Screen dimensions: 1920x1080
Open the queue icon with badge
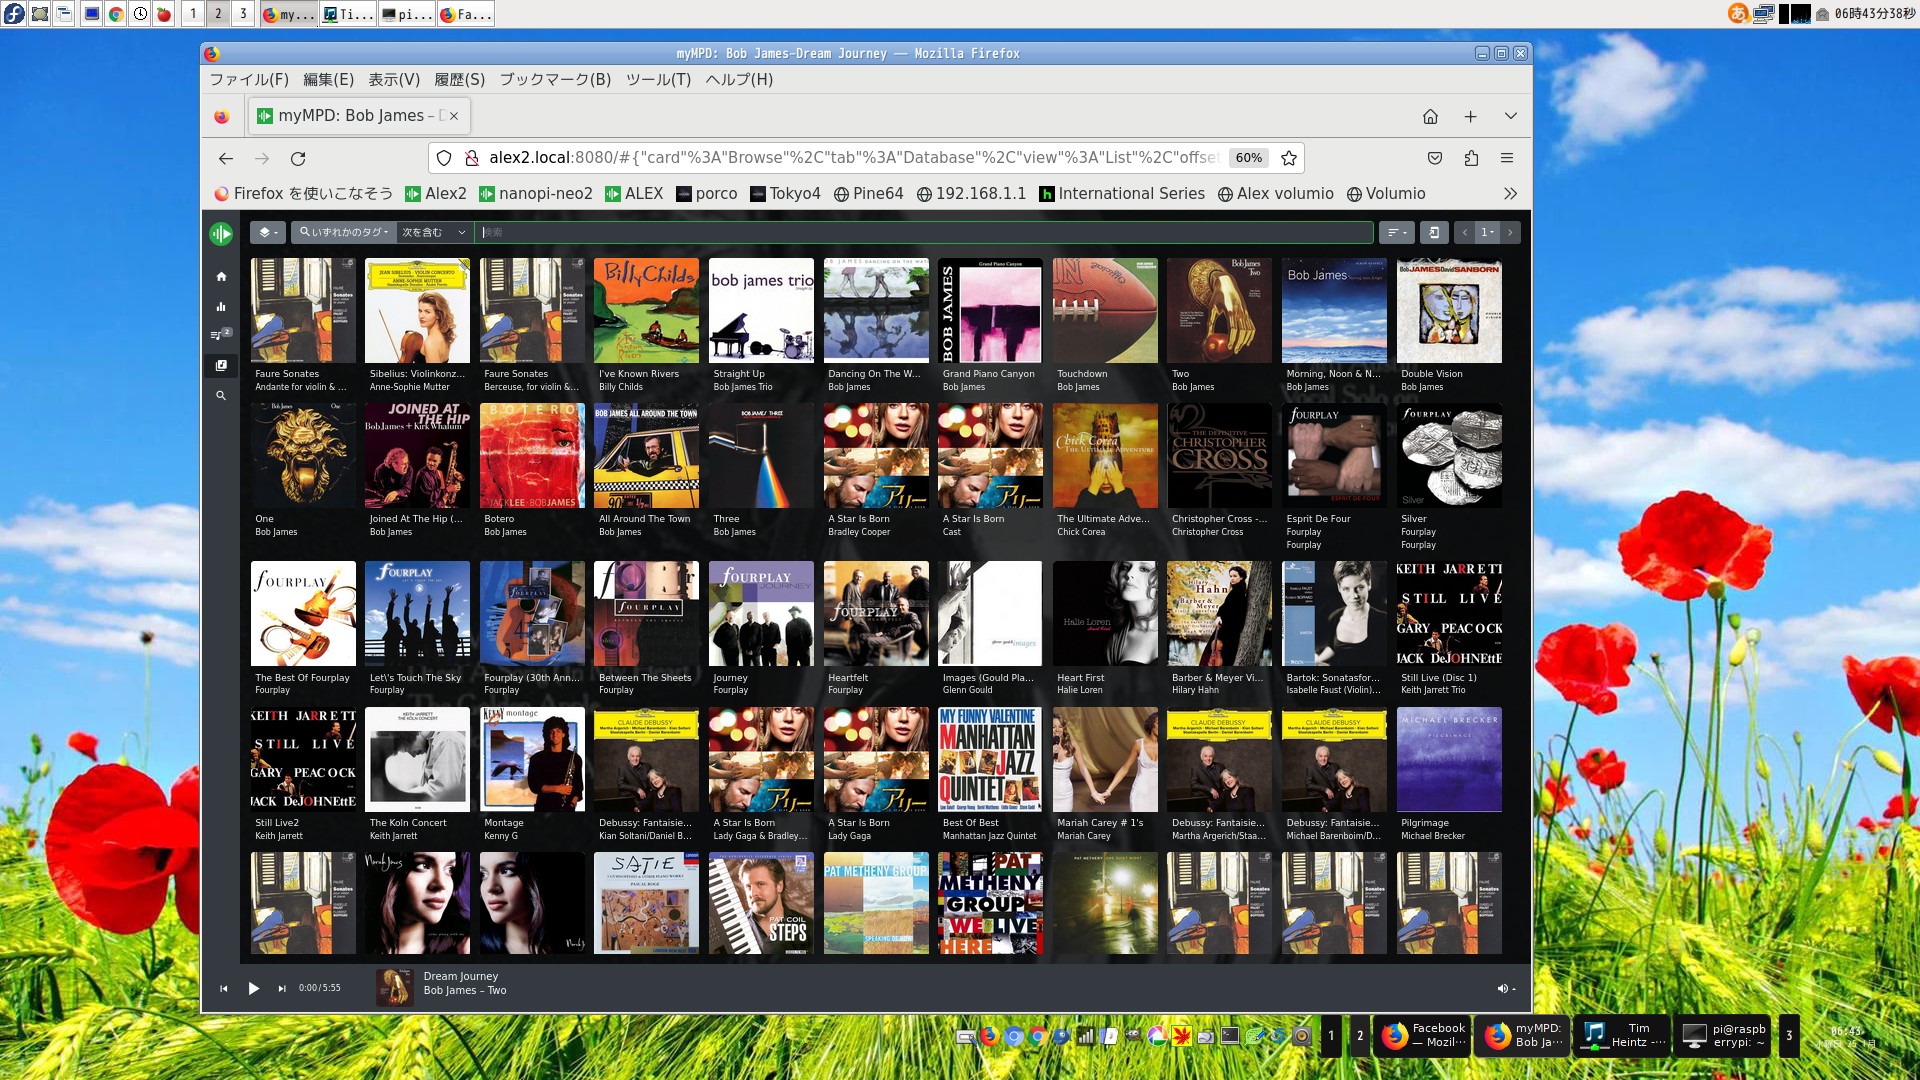coord(219,335)
